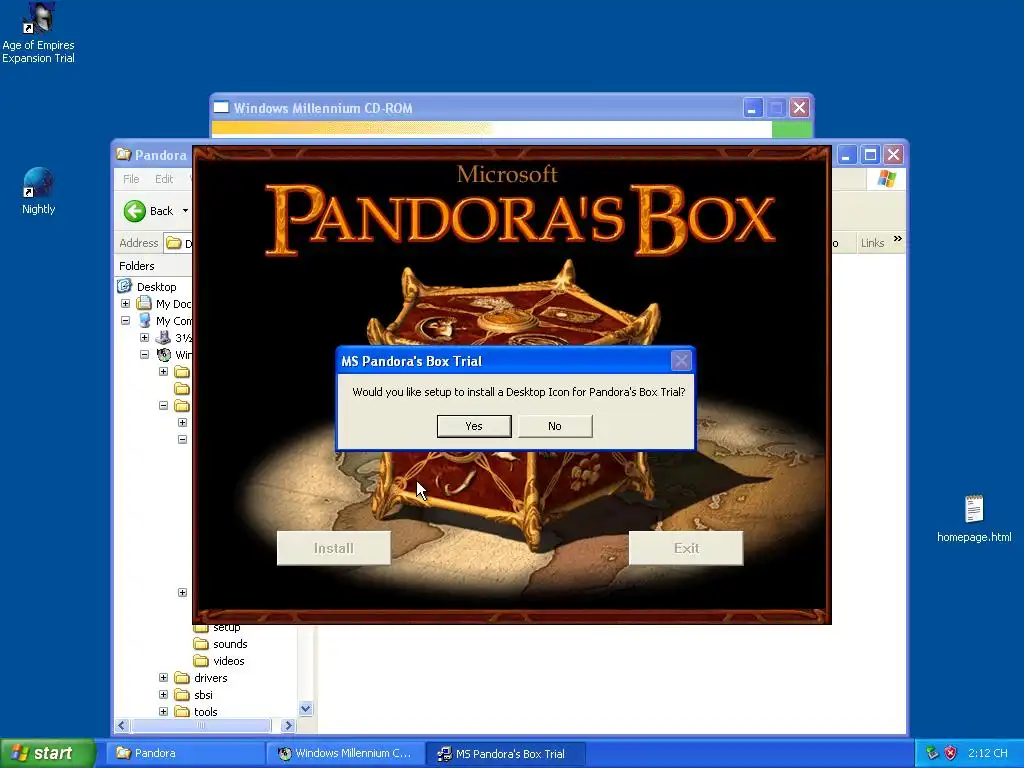Click the Exit button on Pandora's Box splash
This screenshot has height=768, width=1024.
coord(686,548)
